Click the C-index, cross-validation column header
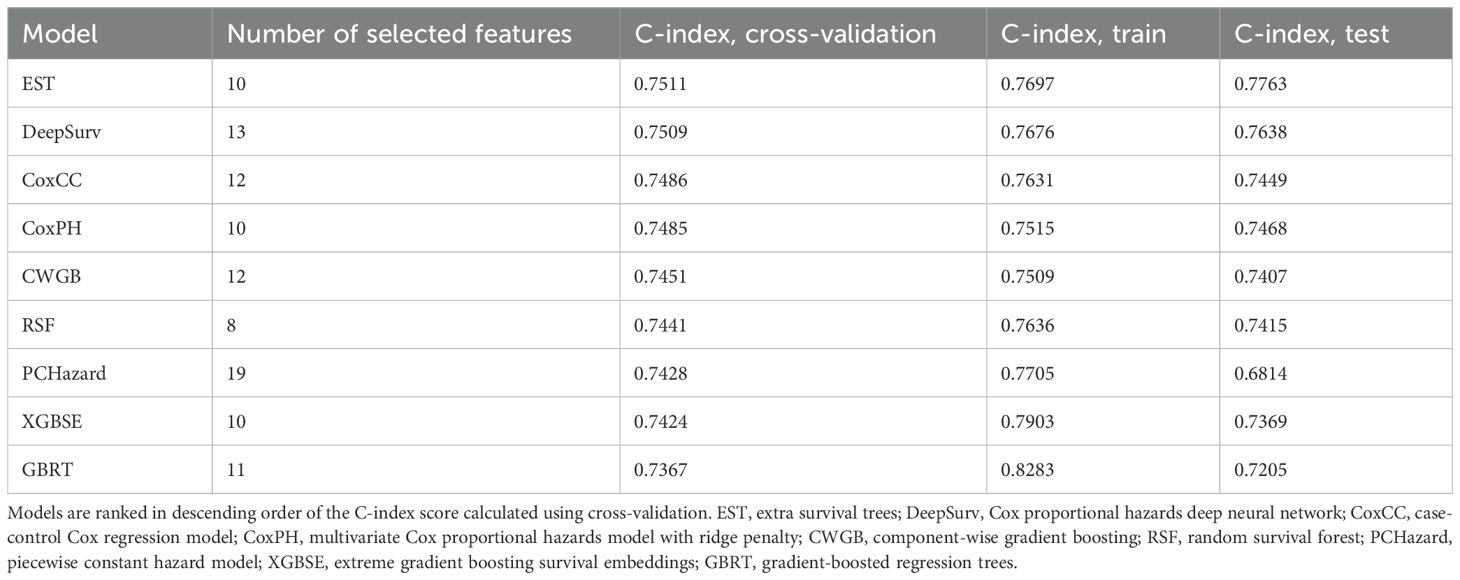 [785, 34]
